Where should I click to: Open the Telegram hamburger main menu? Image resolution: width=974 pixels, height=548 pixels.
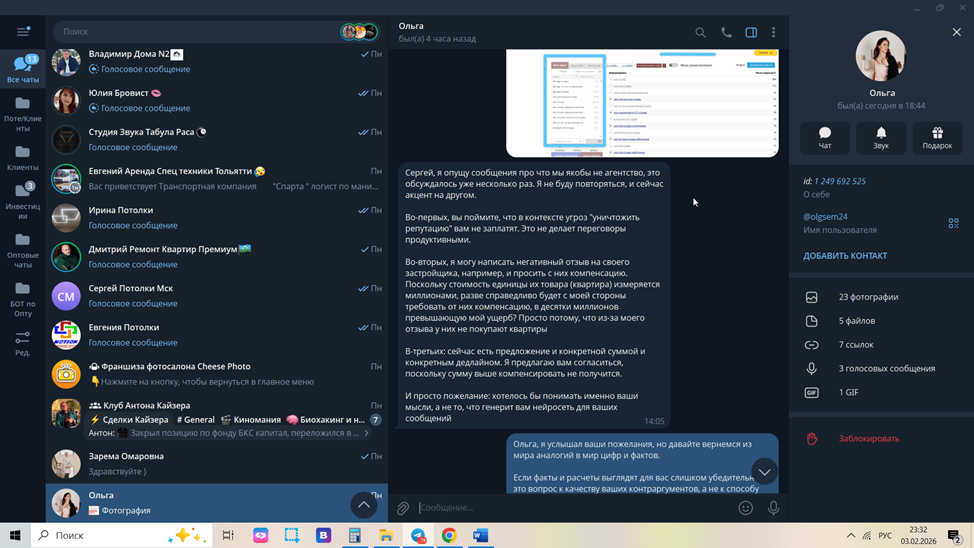pyautogui.click(x=23, y=32)
